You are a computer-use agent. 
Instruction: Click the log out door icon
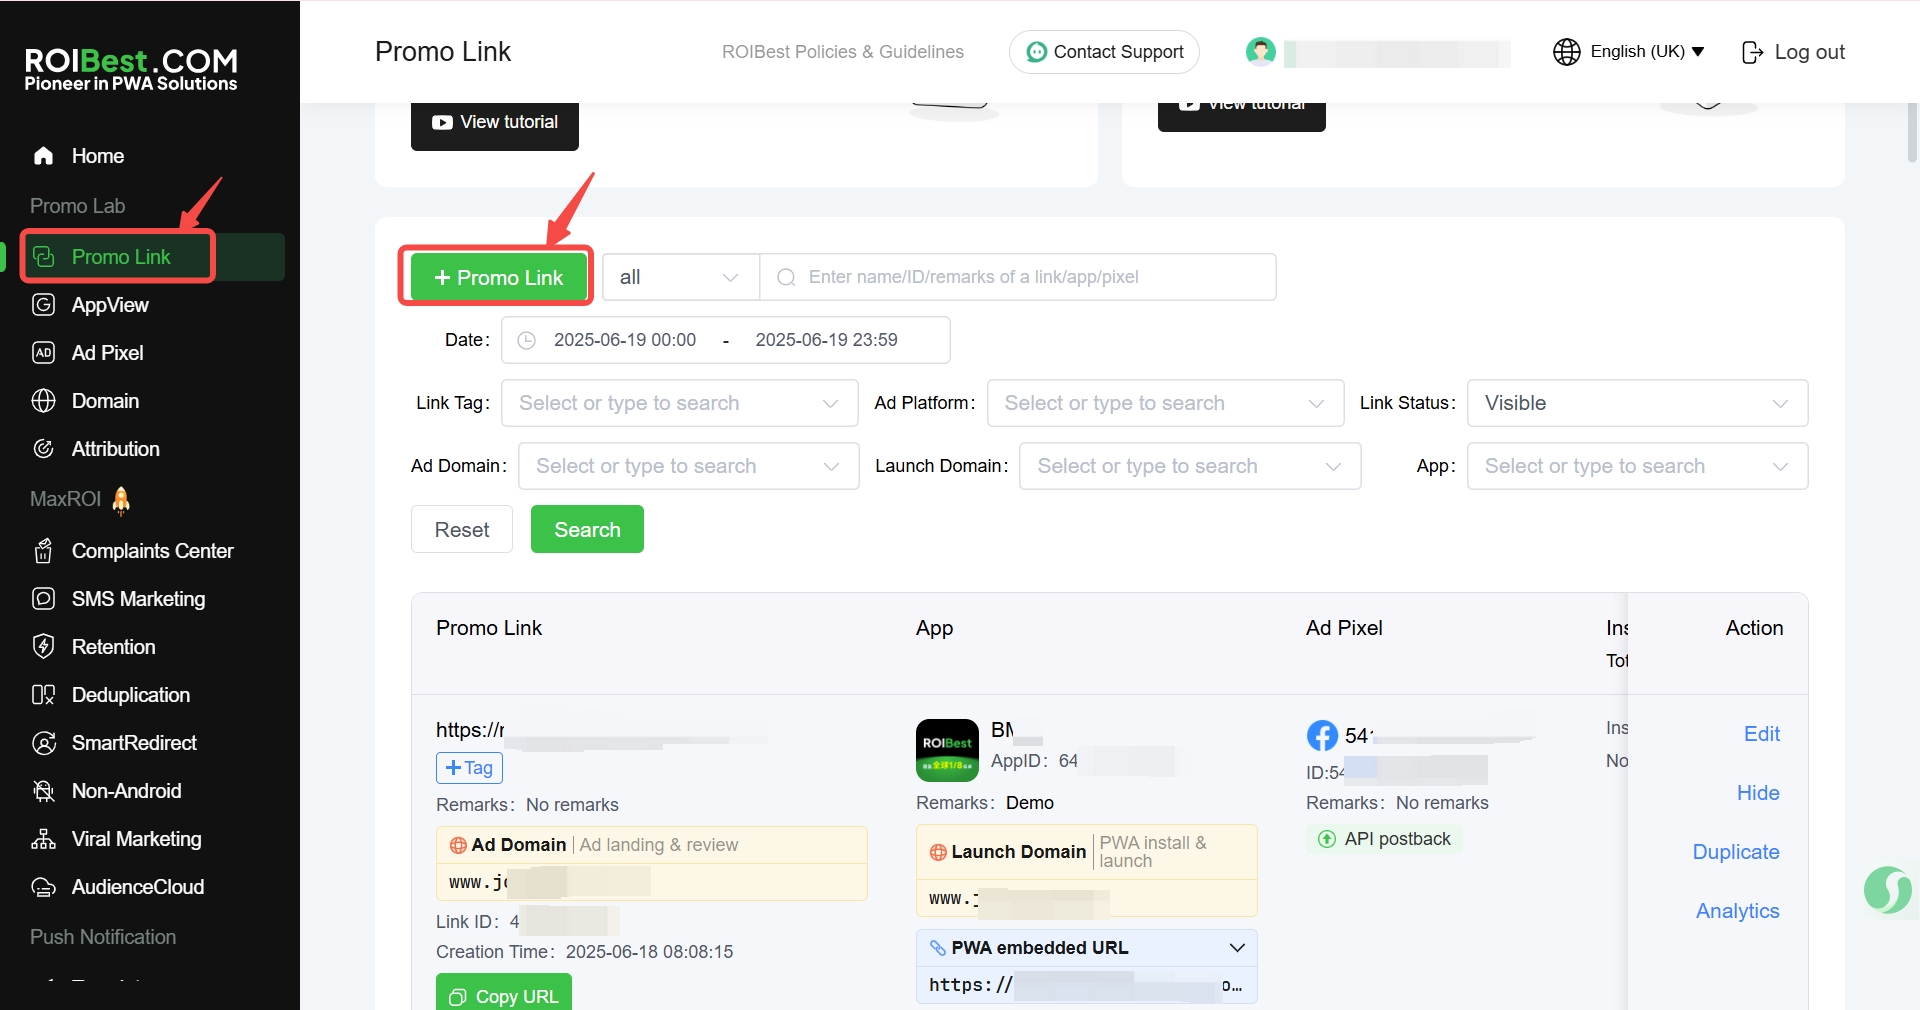click(1752, 52)
